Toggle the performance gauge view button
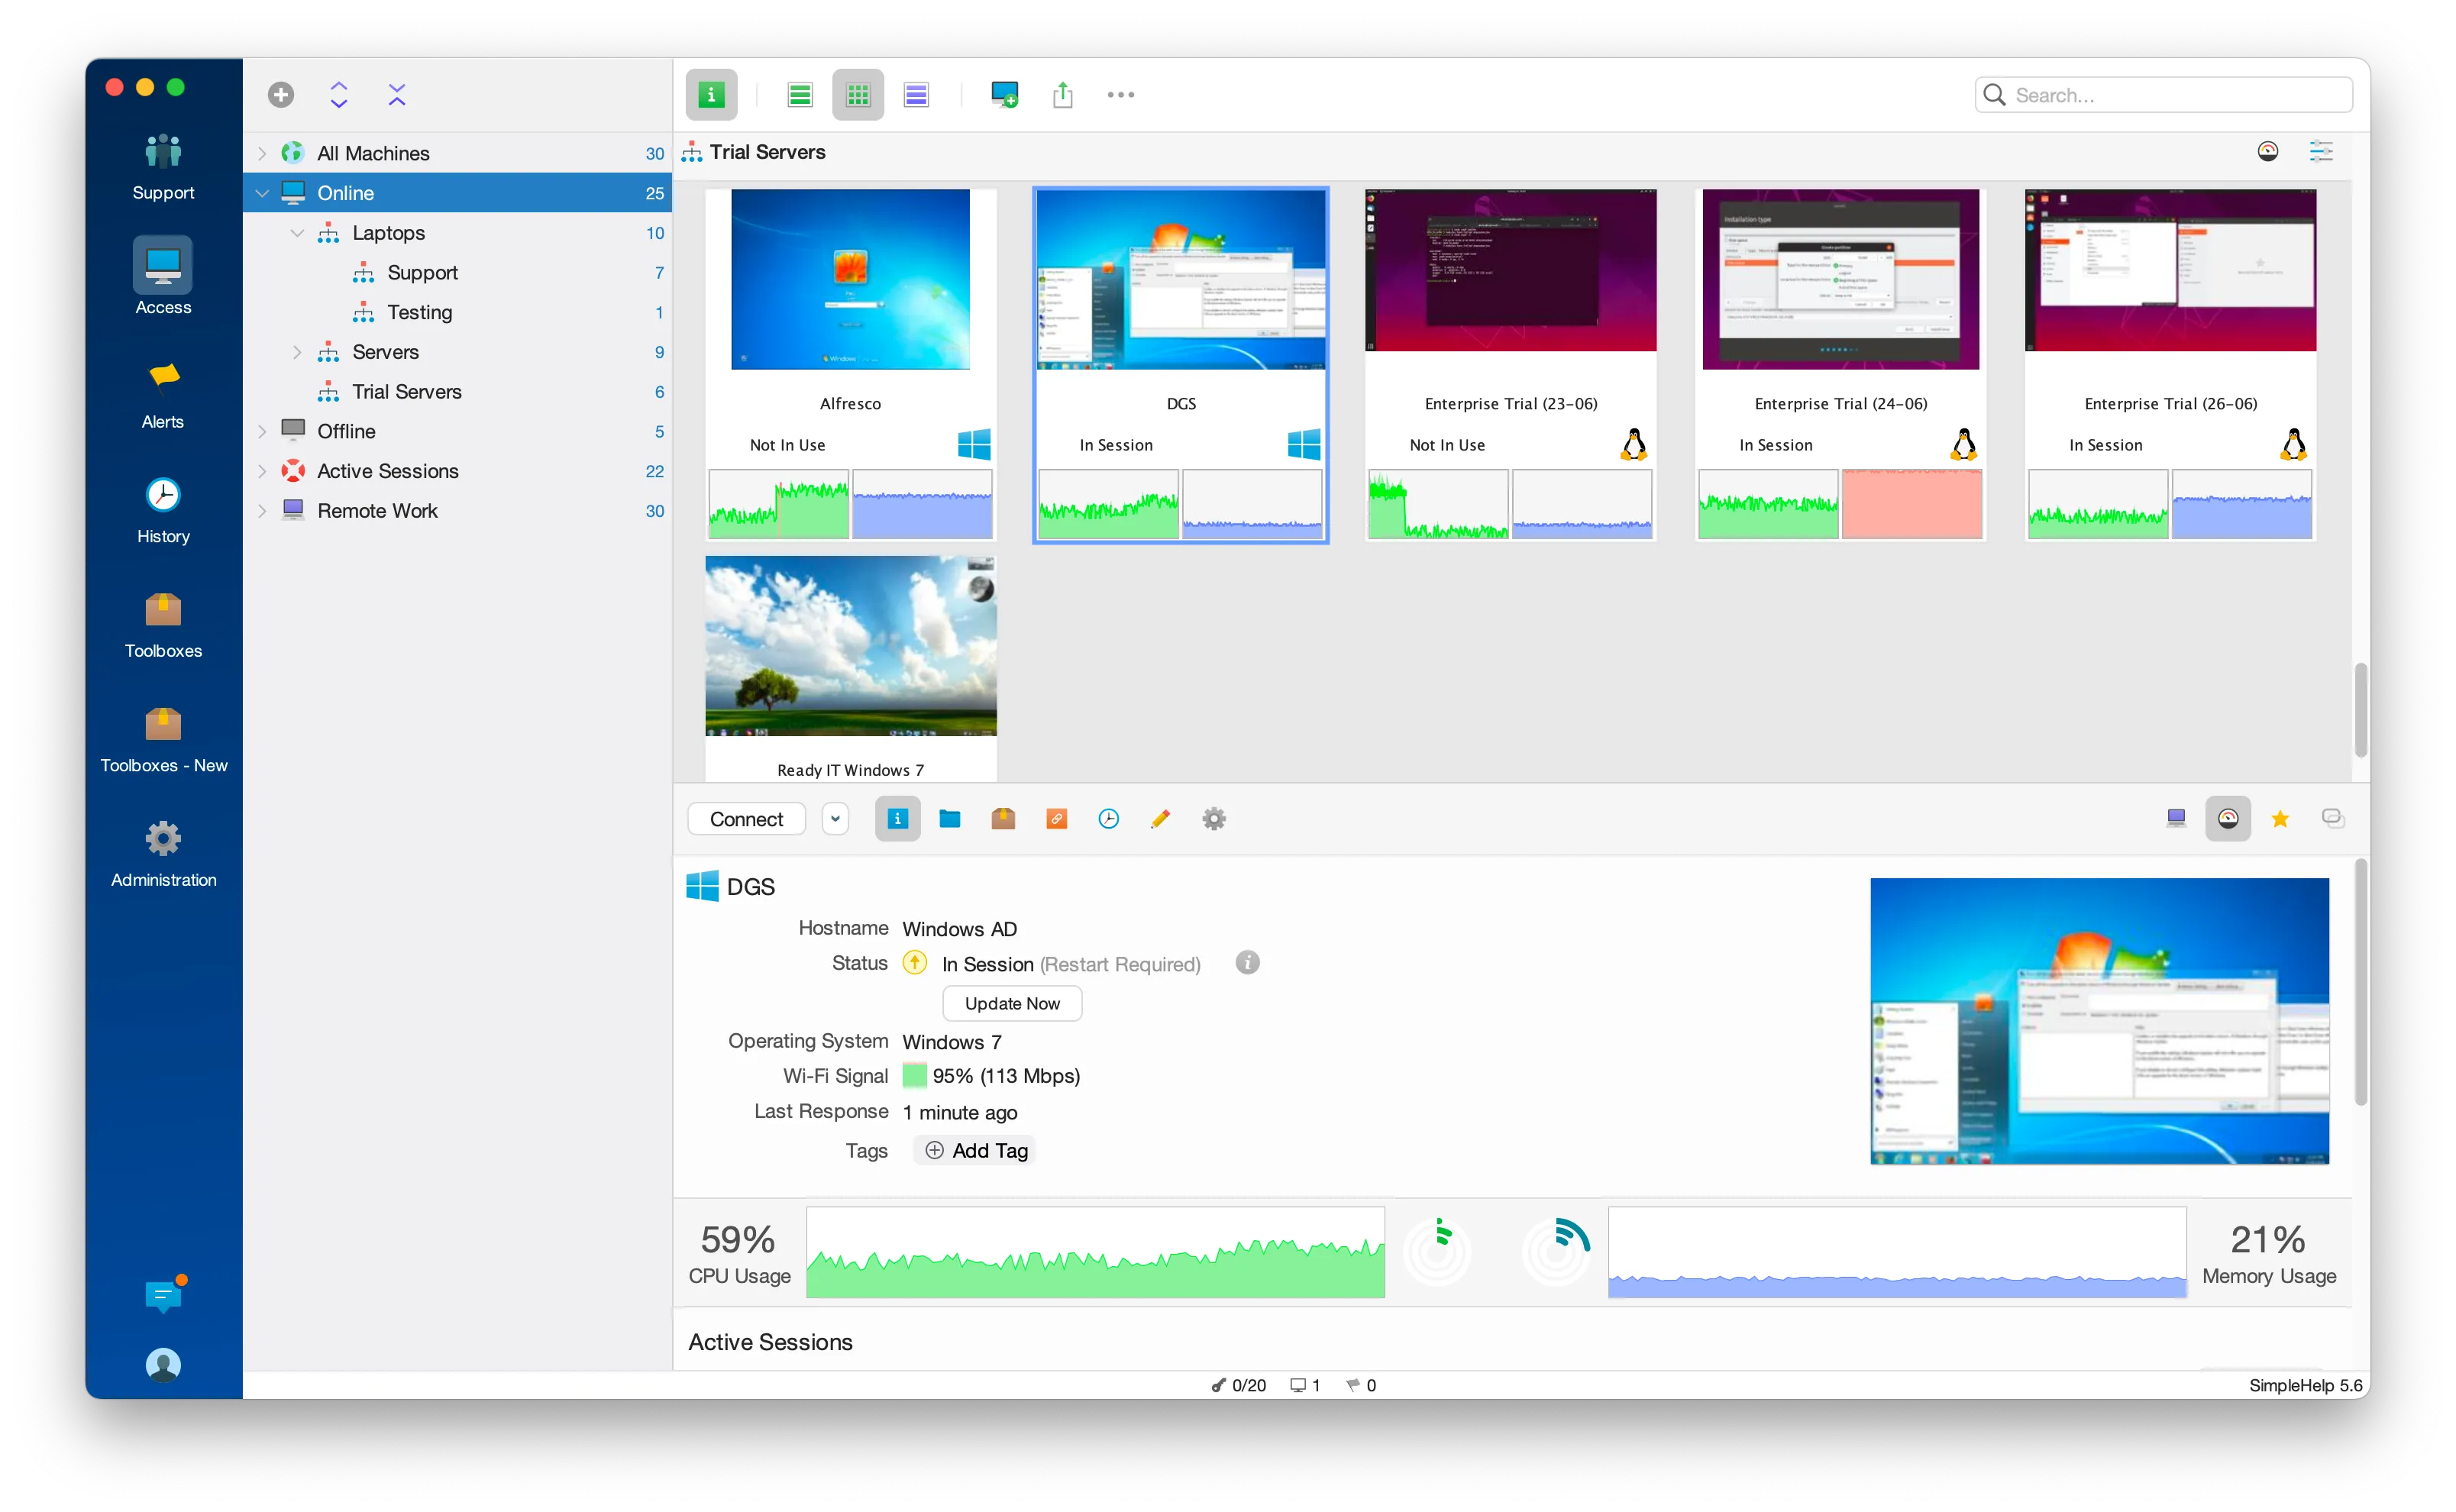 (x=2227, y=819)
